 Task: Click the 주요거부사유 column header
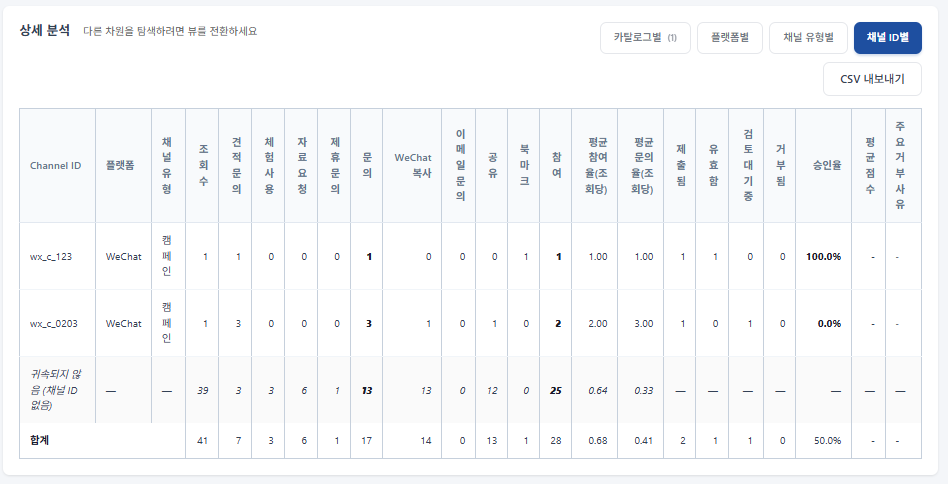click(x=900, y=165)
